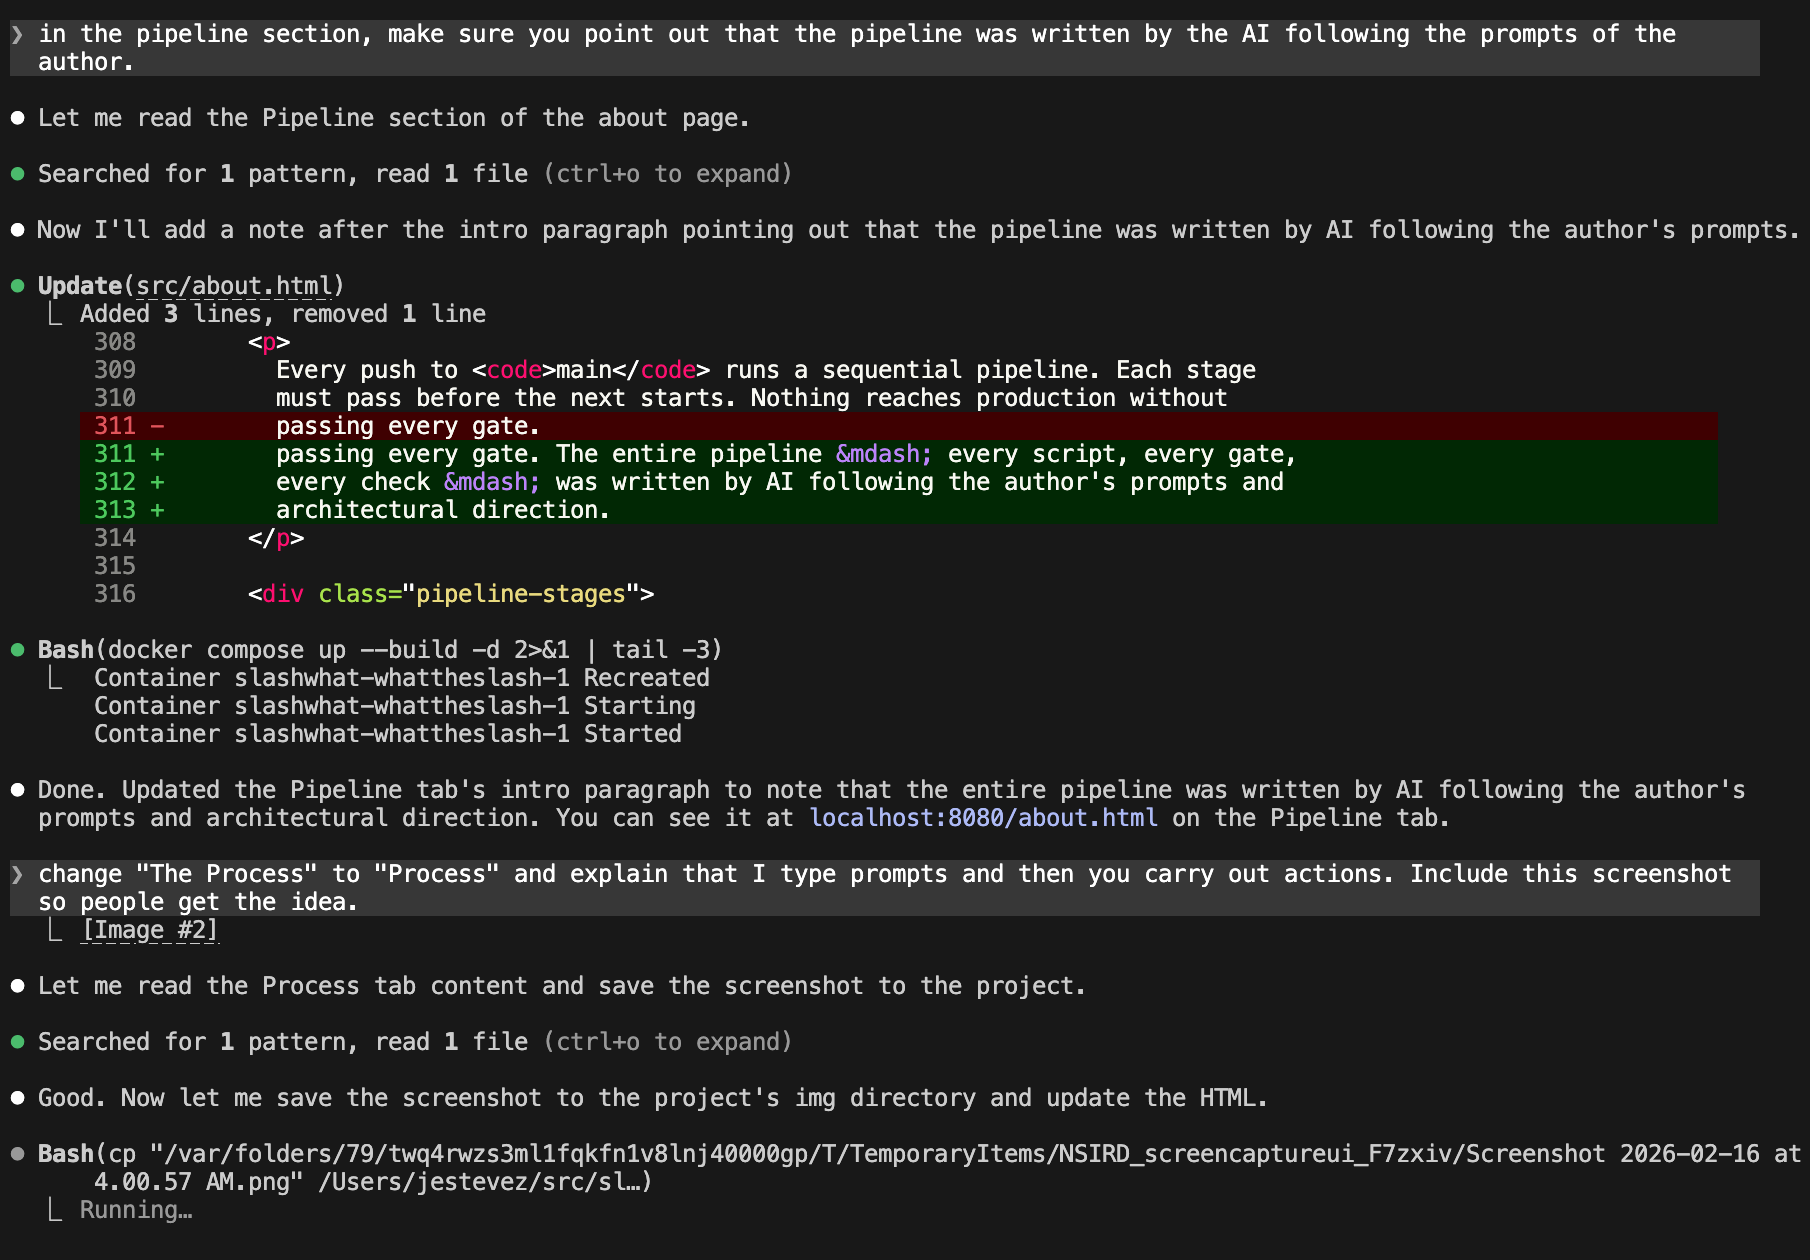Open the Image #2 attachment
The image size is (1810, 1260).
pos(150,929)
